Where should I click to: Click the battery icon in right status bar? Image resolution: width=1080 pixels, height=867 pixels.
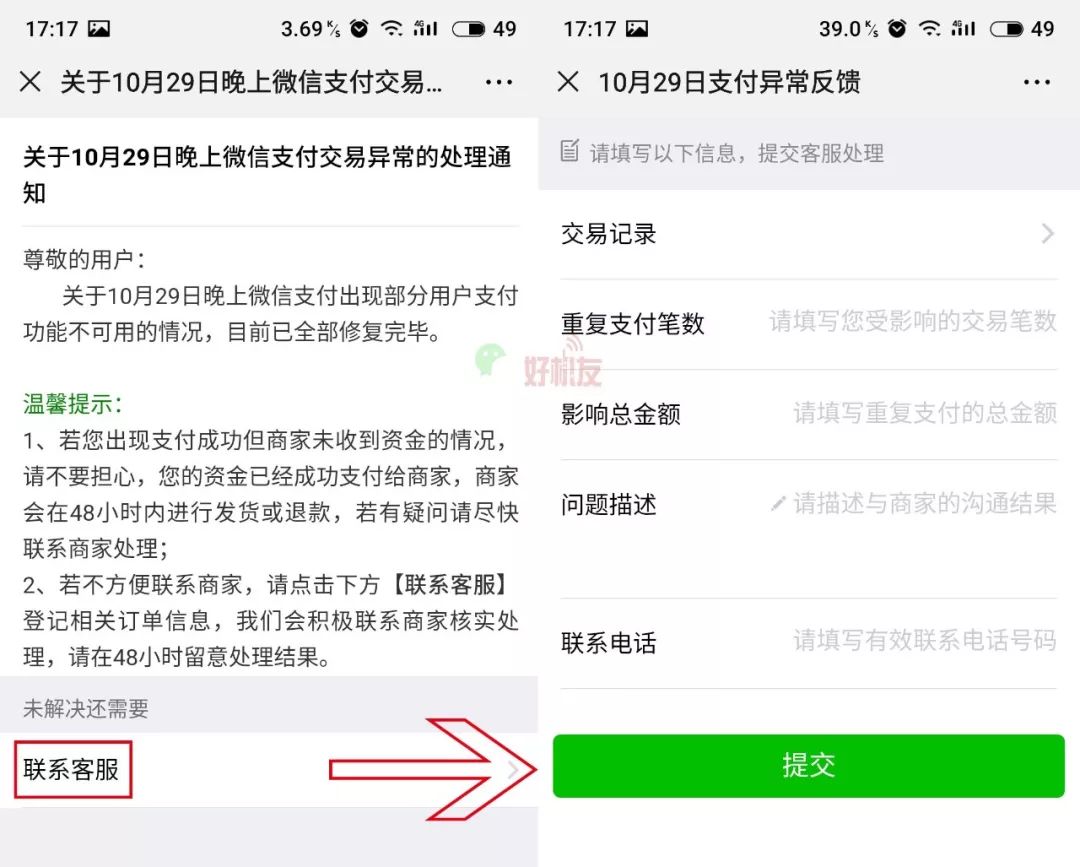tap(1006, 29)
